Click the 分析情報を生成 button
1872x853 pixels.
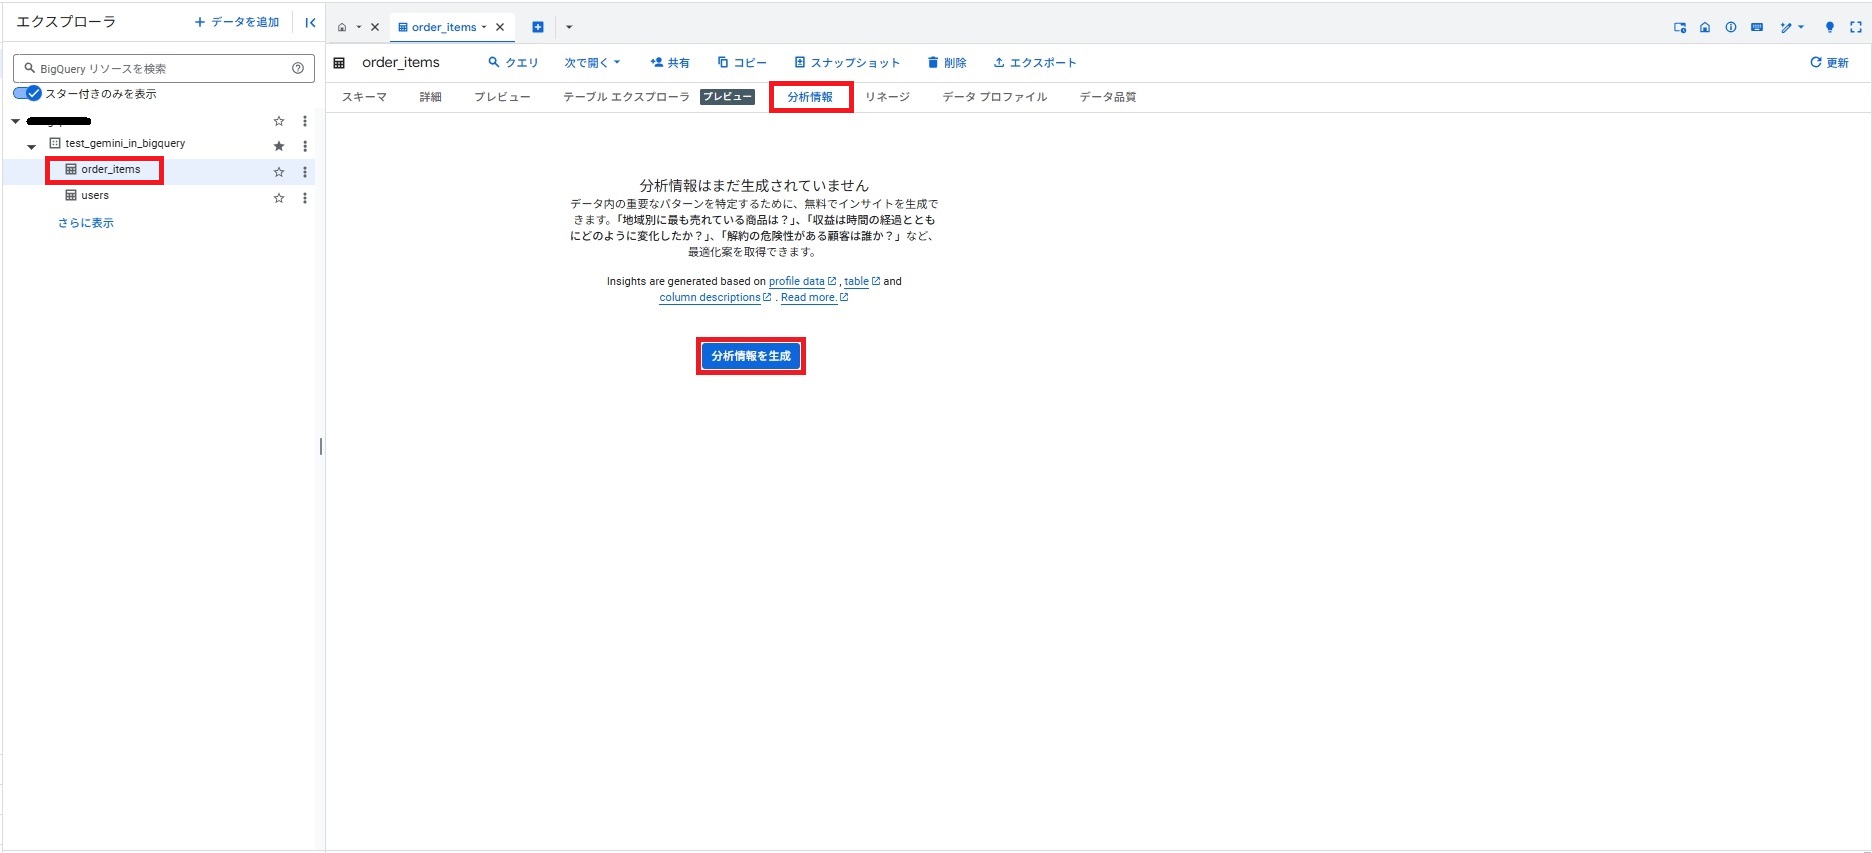click(751, 356)
